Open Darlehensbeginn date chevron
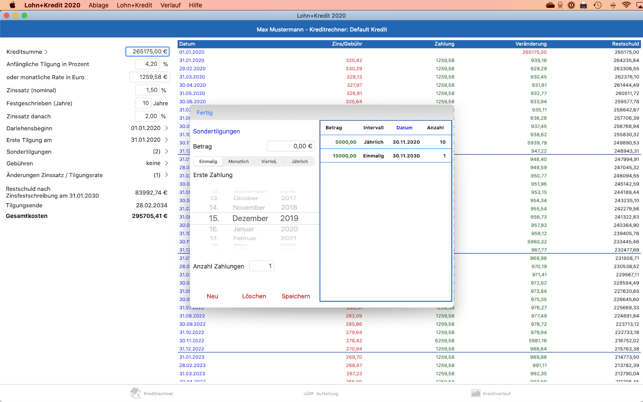The width and height of the screenshot is (643, 402). click(166, 128)
